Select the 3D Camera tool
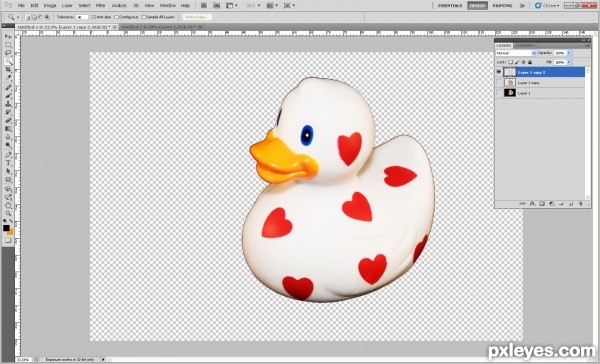The height and width of the screenshot is (364, 600). coord(8,198)
